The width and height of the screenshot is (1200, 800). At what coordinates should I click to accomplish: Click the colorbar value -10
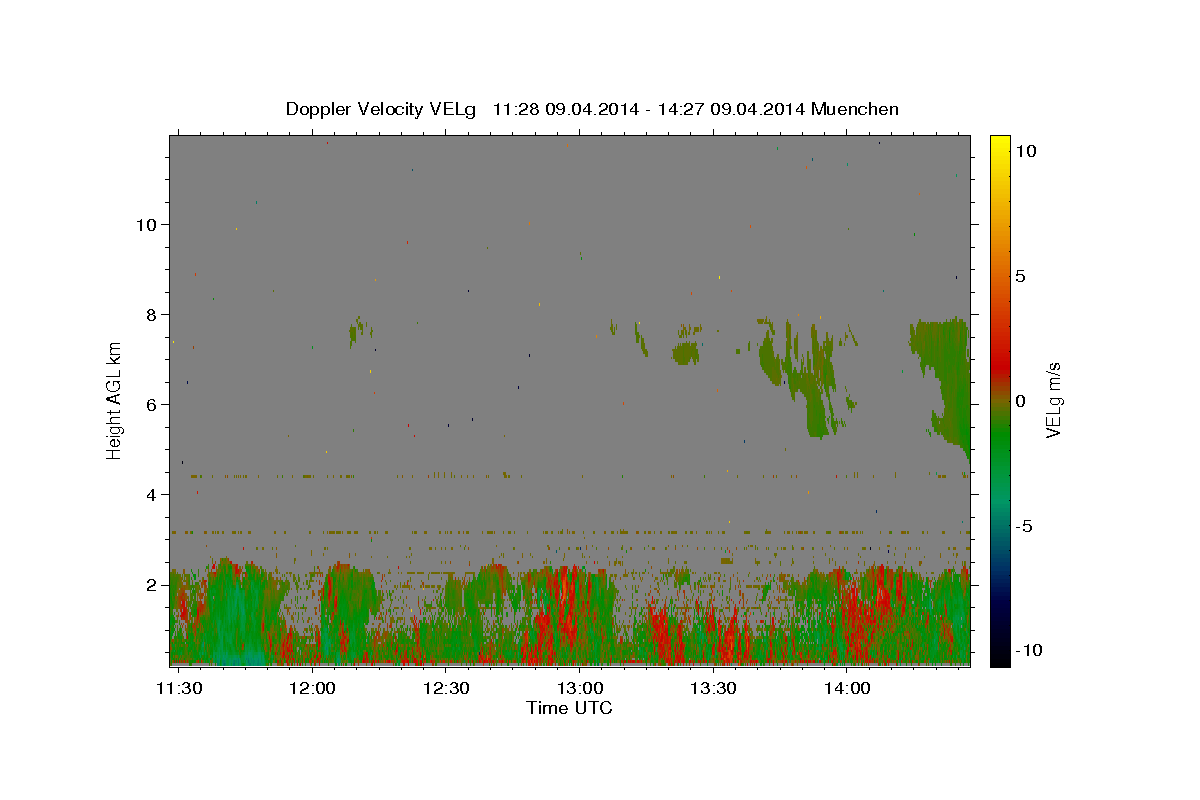tap(1027, 651)
